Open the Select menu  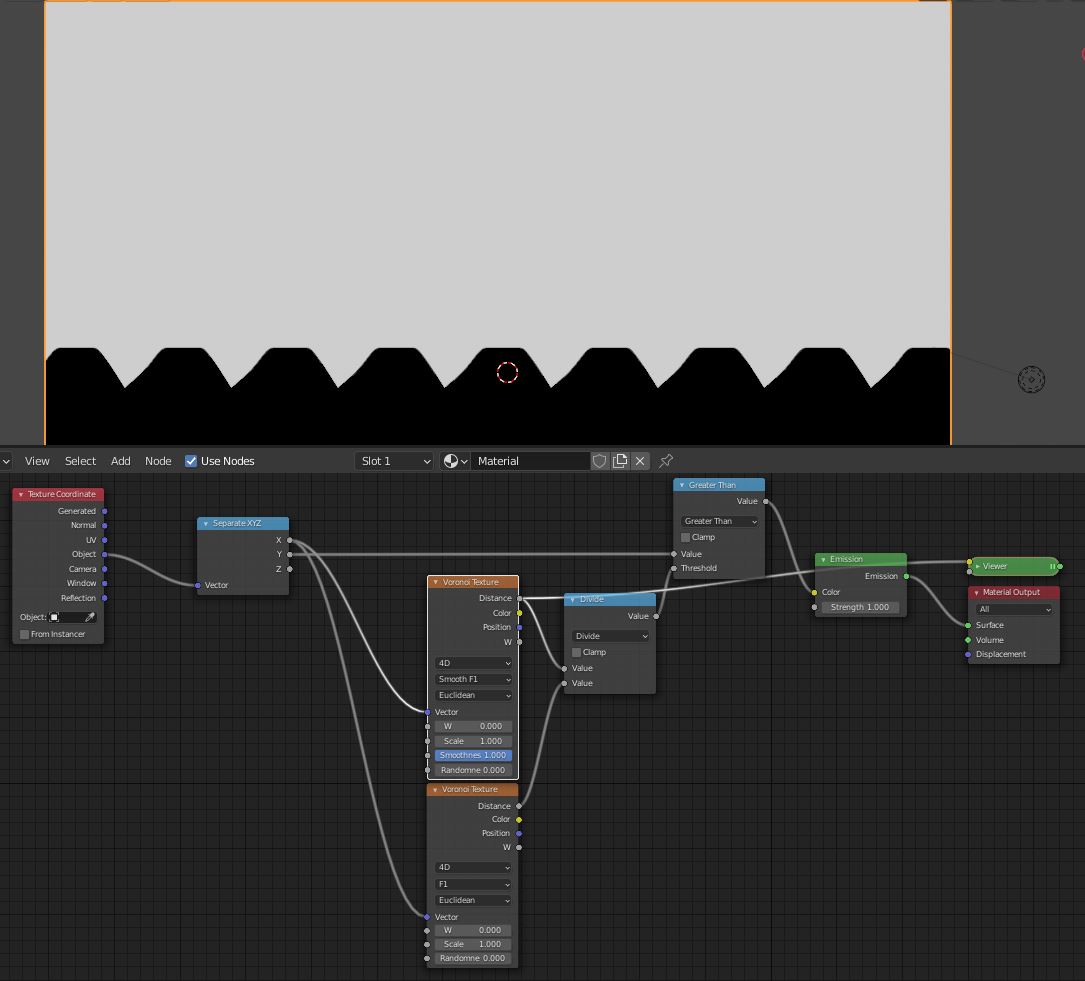80,461
